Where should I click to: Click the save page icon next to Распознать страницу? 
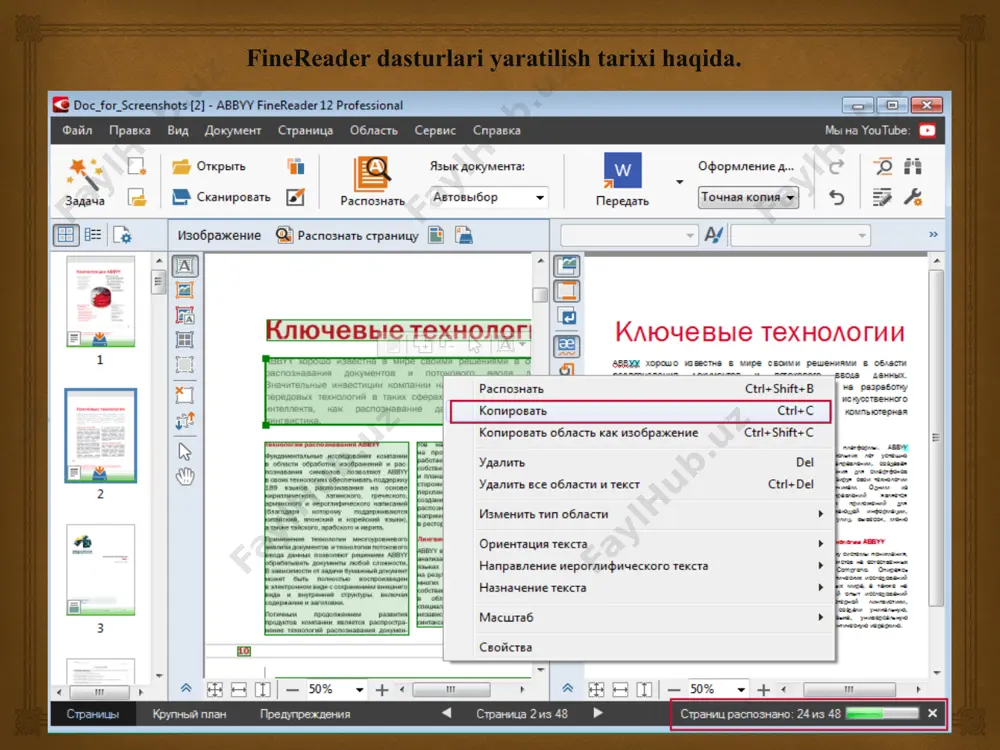(464, 235)
